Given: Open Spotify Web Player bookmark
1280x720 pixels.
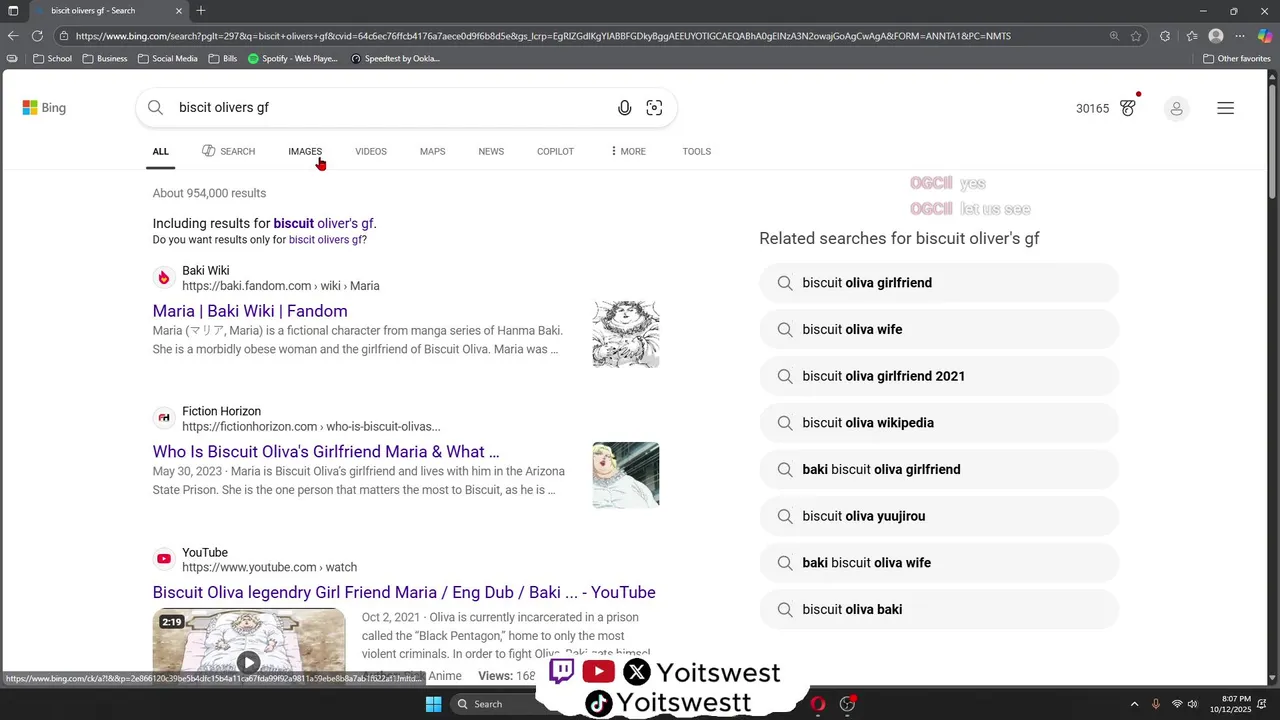Looking at the screenshot, I should pos(293,58).
